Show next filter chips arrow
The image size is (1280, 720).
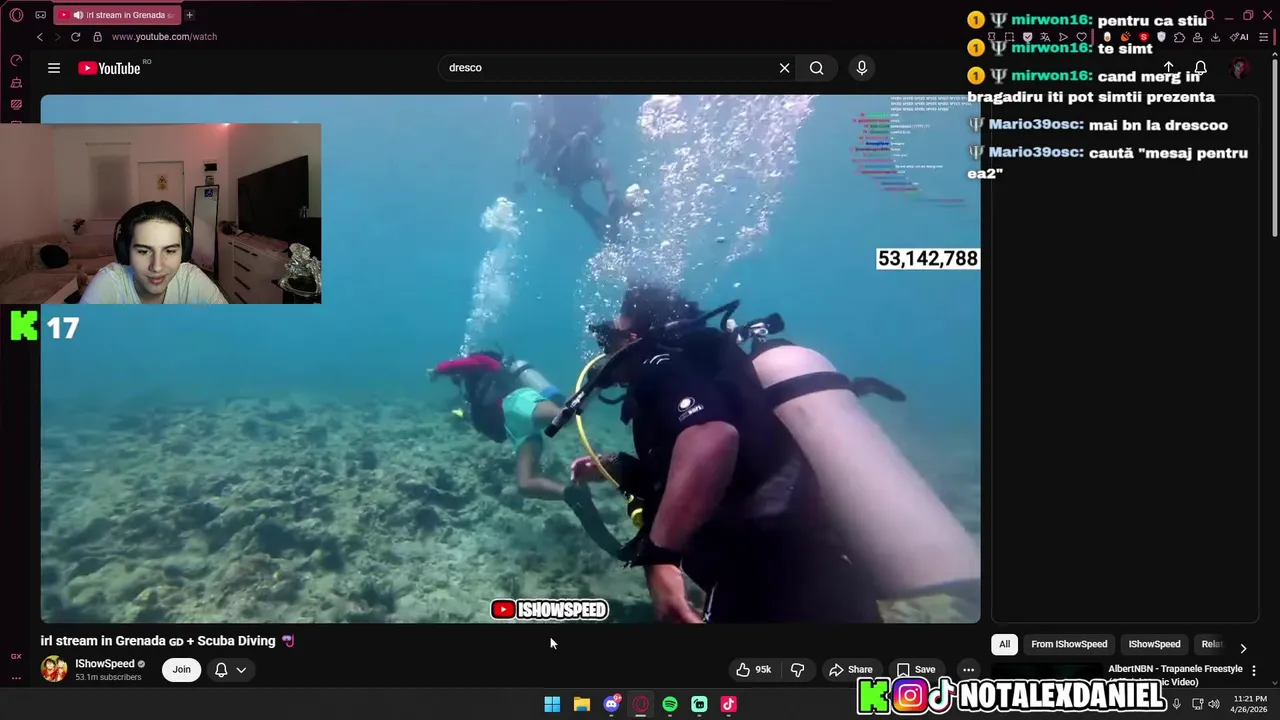(1243, 648)
